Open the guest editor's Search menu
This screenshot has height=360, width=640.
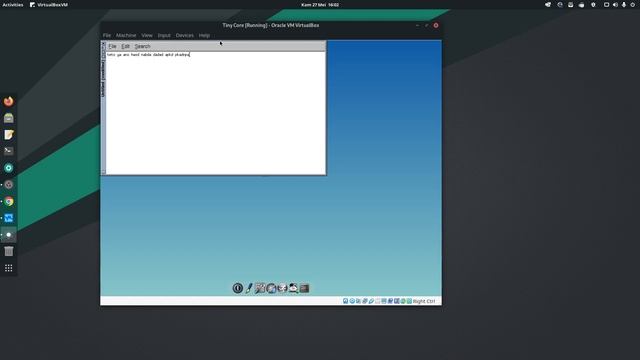click(142, 46)
